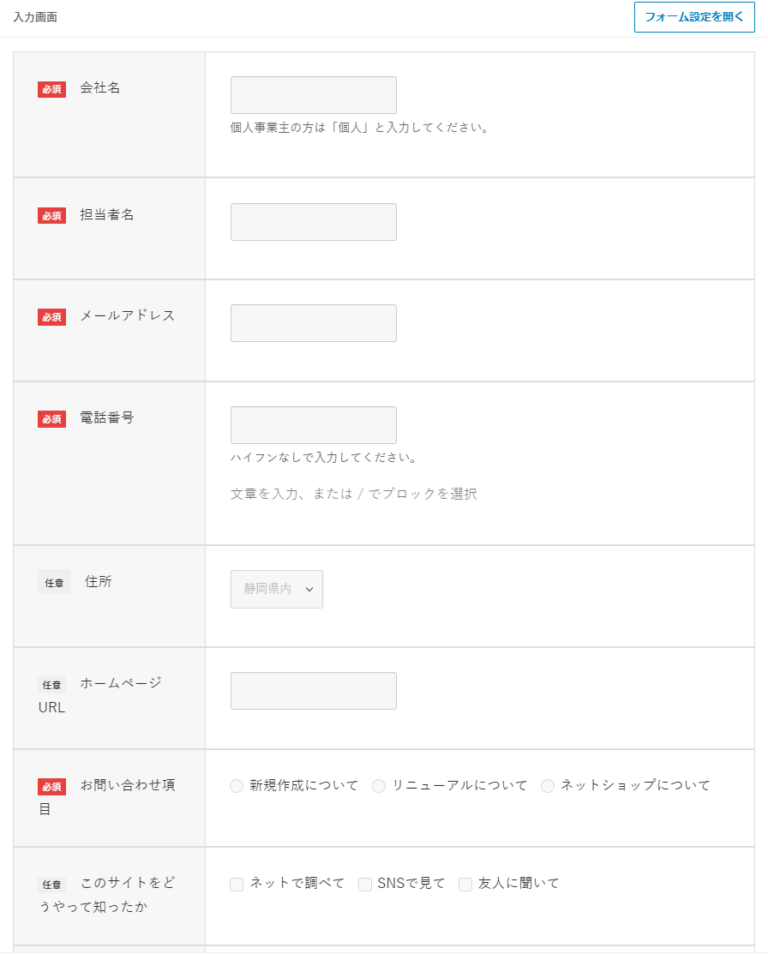The image size is (768, 954).
Task: Click the 担当者名 input field
Action: (x=313, y=221)
